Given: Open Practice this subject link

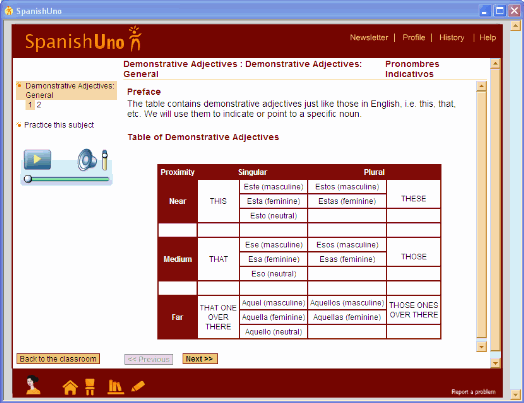Looking at the screenshot, I should (x=59, y=125).
